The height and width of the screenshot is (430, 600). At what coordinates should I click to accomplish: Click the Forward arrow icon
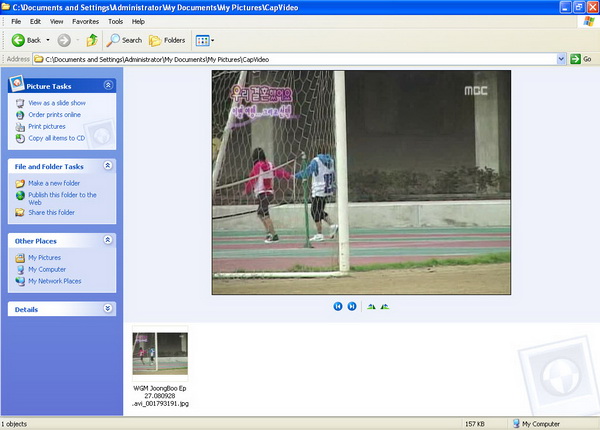point(64,40)
